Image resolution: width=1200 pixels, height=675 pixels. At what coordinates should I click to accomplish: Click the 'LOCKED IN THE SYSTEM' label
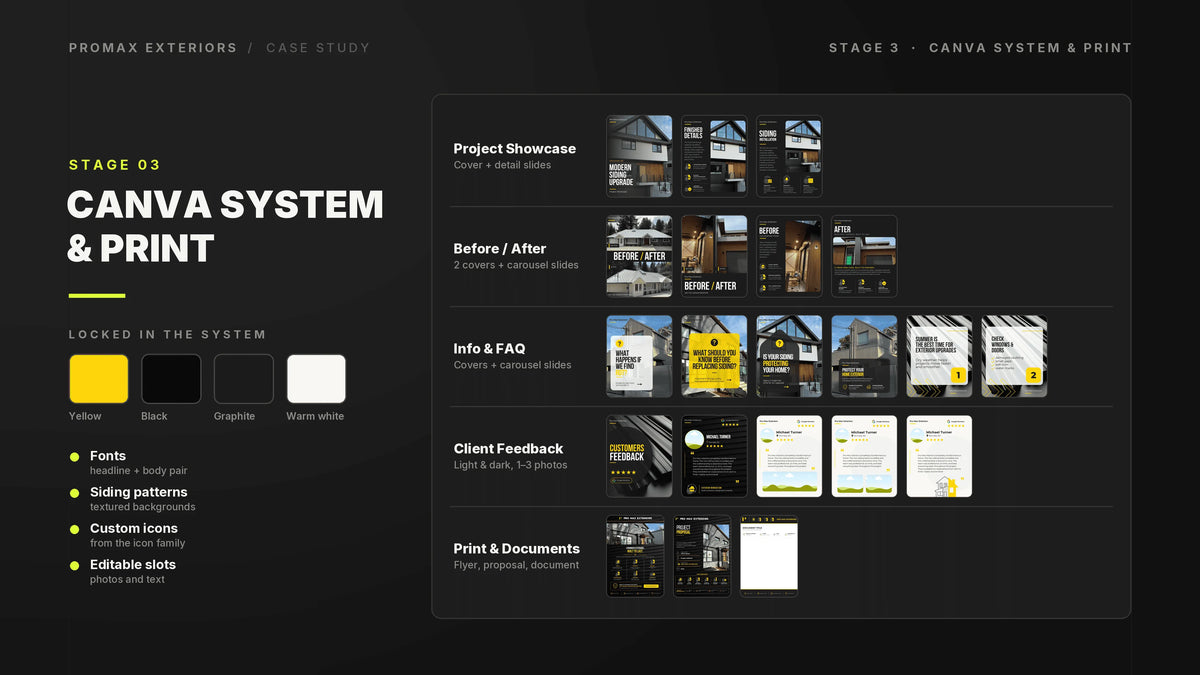coord(167,334)
